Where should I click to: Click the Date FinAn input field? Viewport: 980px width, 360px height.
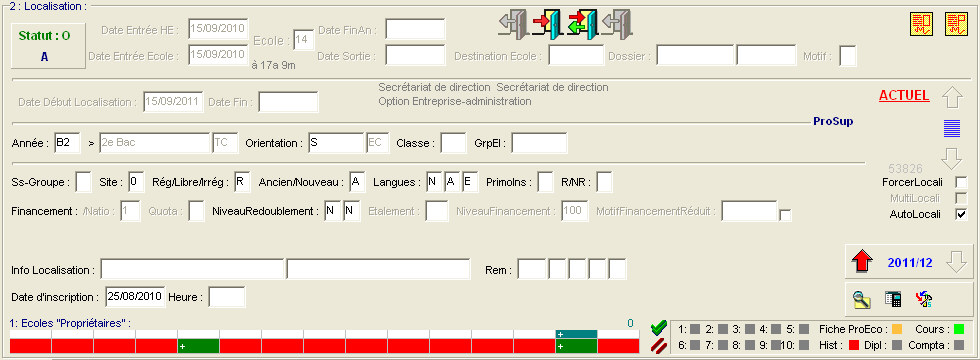415,29
